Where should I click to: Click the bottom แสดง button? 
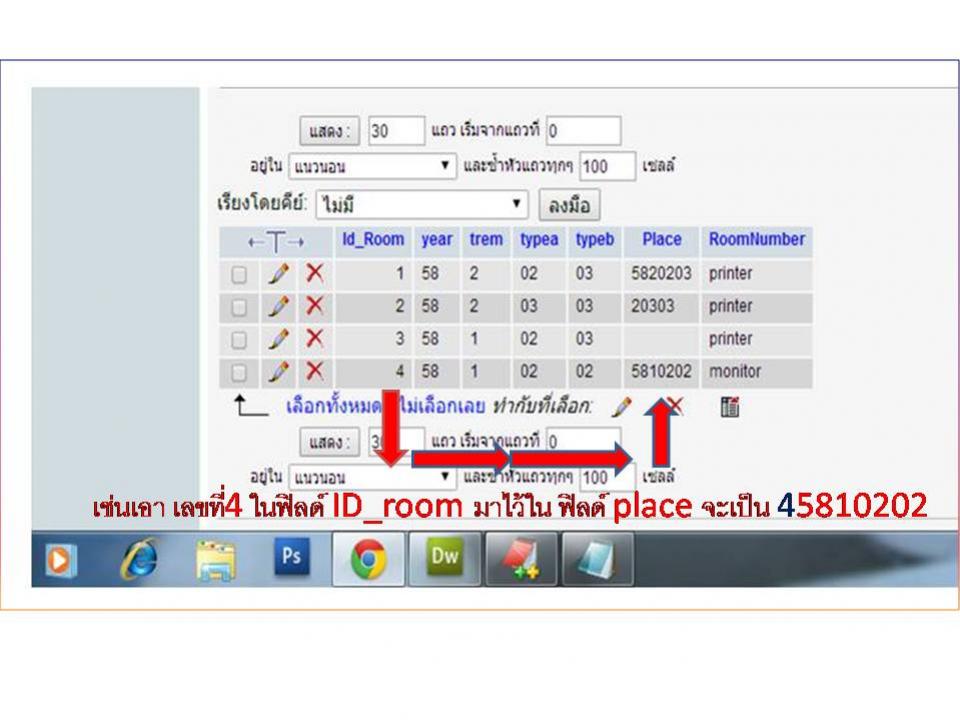(x=329, y=441)
